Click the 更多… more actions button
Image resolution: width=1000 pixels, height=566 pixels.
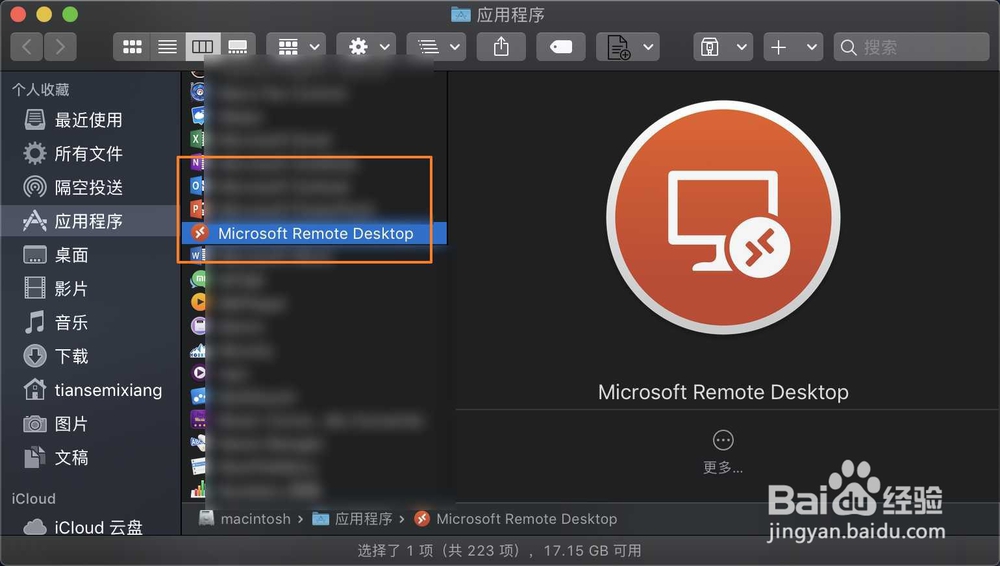(x=723, y=452)
